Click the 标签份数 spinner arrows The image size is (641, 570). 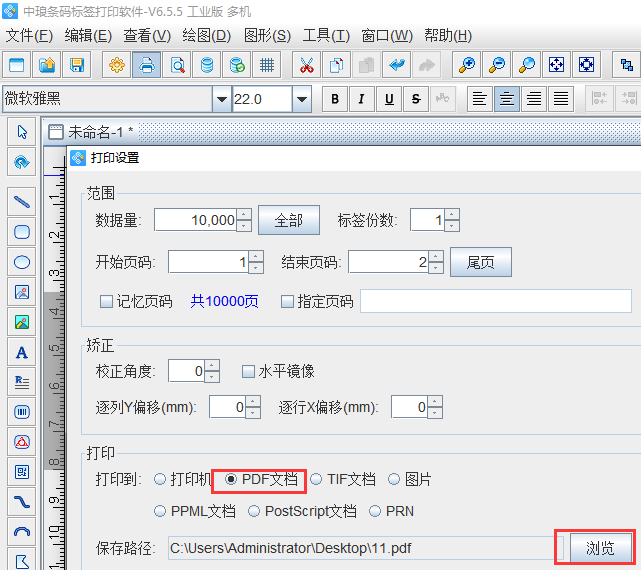point(452,220)
